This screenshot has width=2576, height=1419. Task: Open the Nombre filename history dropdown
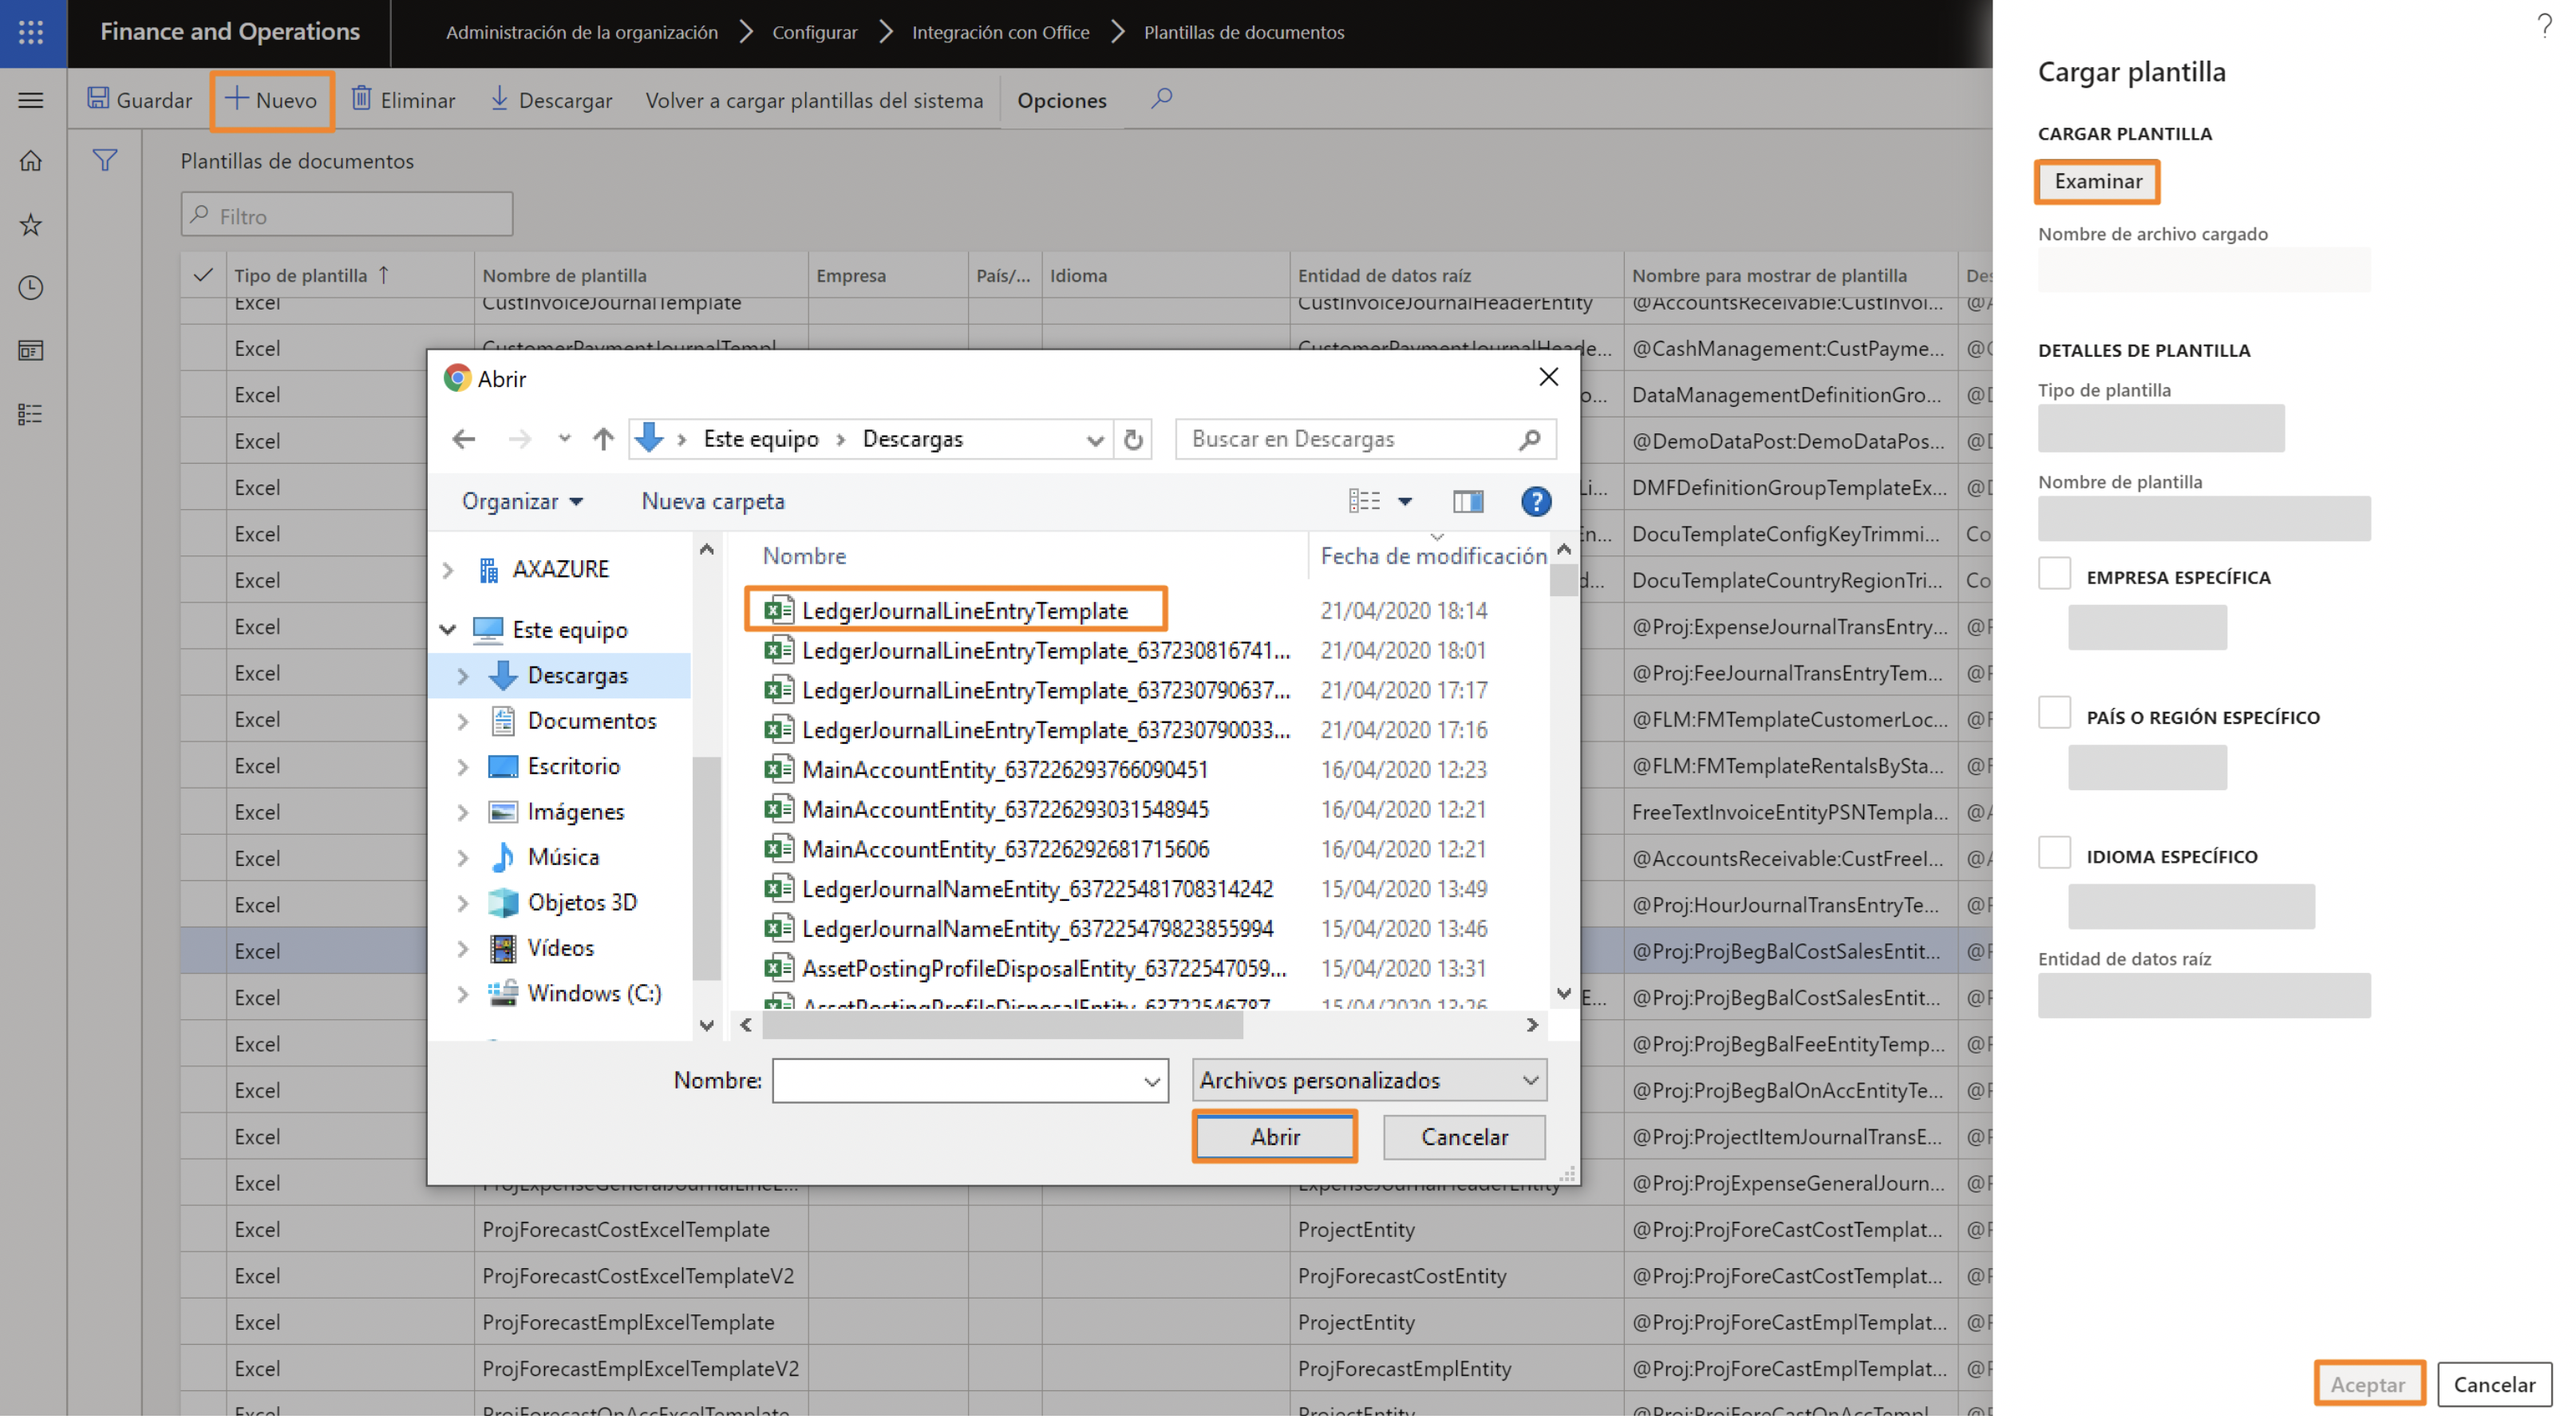click(1151, 1082)
